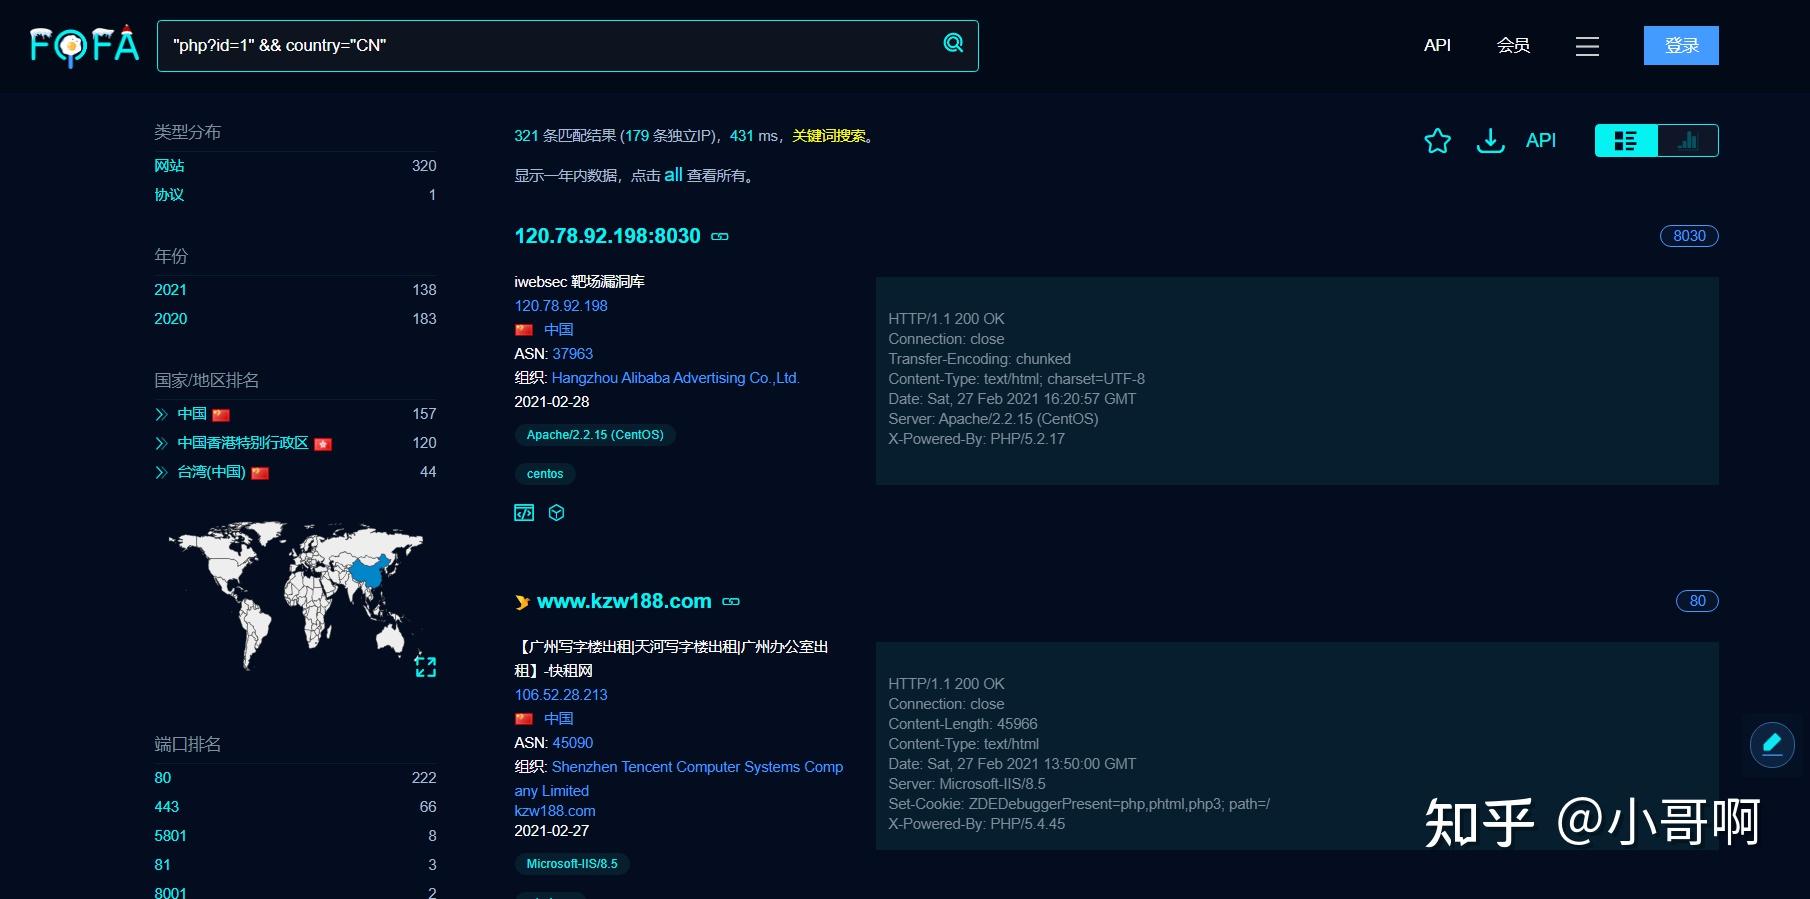
Task: Click the centos tag
Action: pyautogui.click(x=545, y=474)
